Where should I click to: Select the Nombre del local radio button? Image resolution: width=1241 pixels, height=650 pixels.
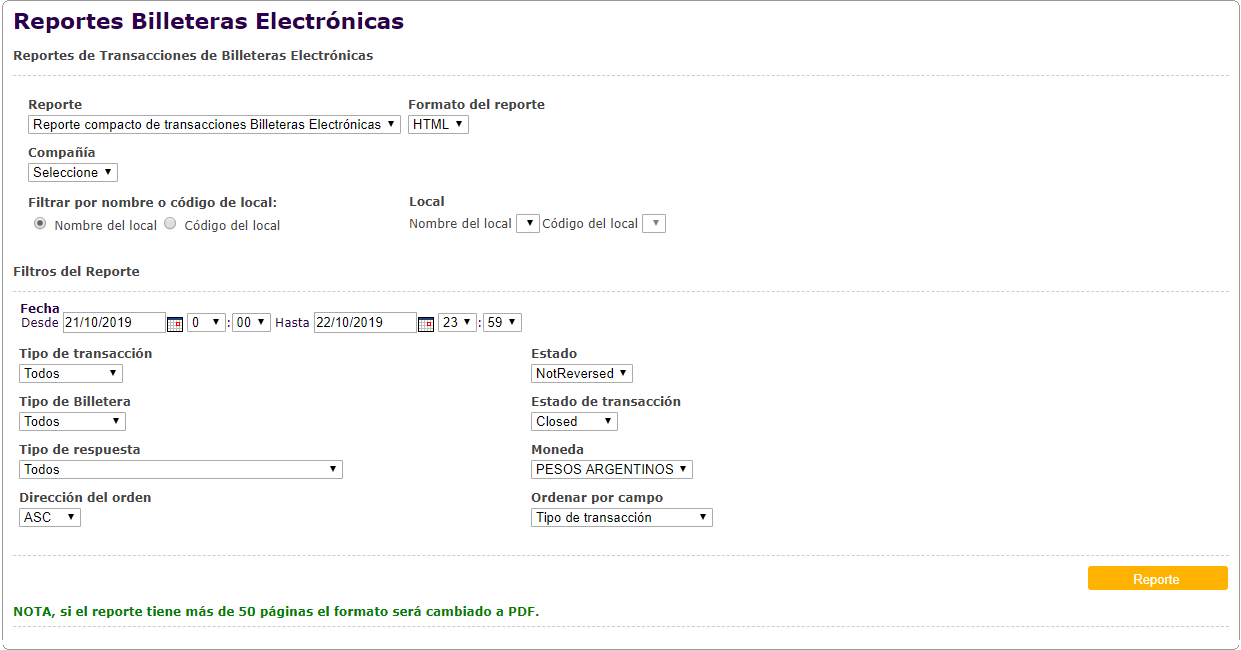(40, 224)
